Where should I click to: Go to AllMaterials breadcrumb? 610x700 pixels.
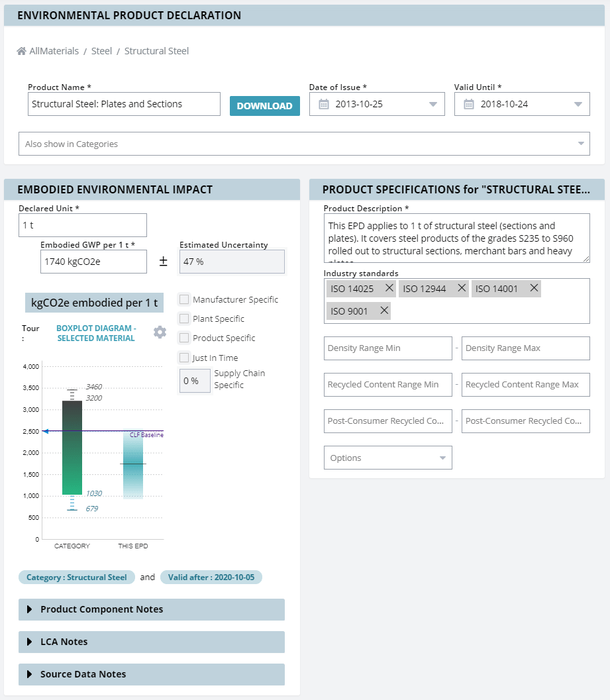click(x=54, y=51)
